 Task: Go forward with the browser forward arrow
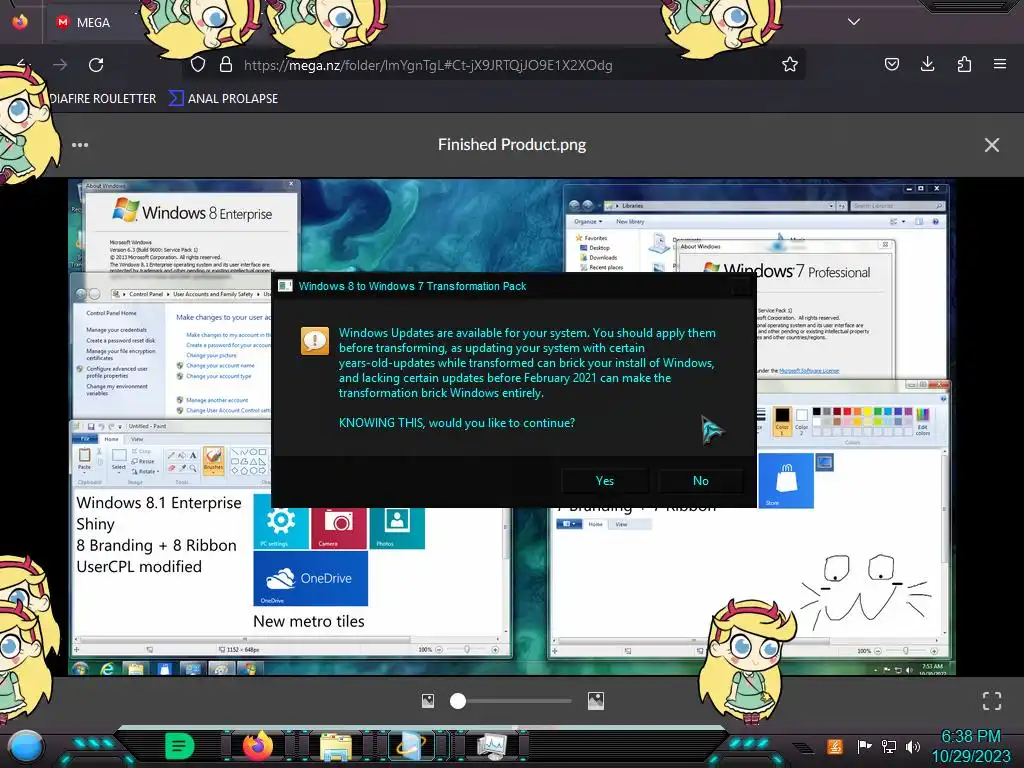60,65
